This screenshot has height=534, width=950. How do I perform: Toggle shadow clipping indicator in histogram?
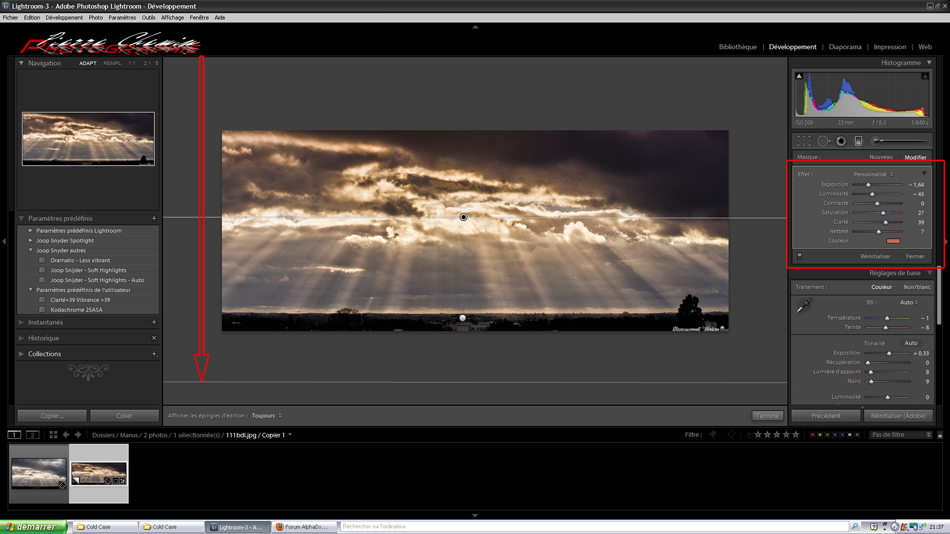pos(799,76)
